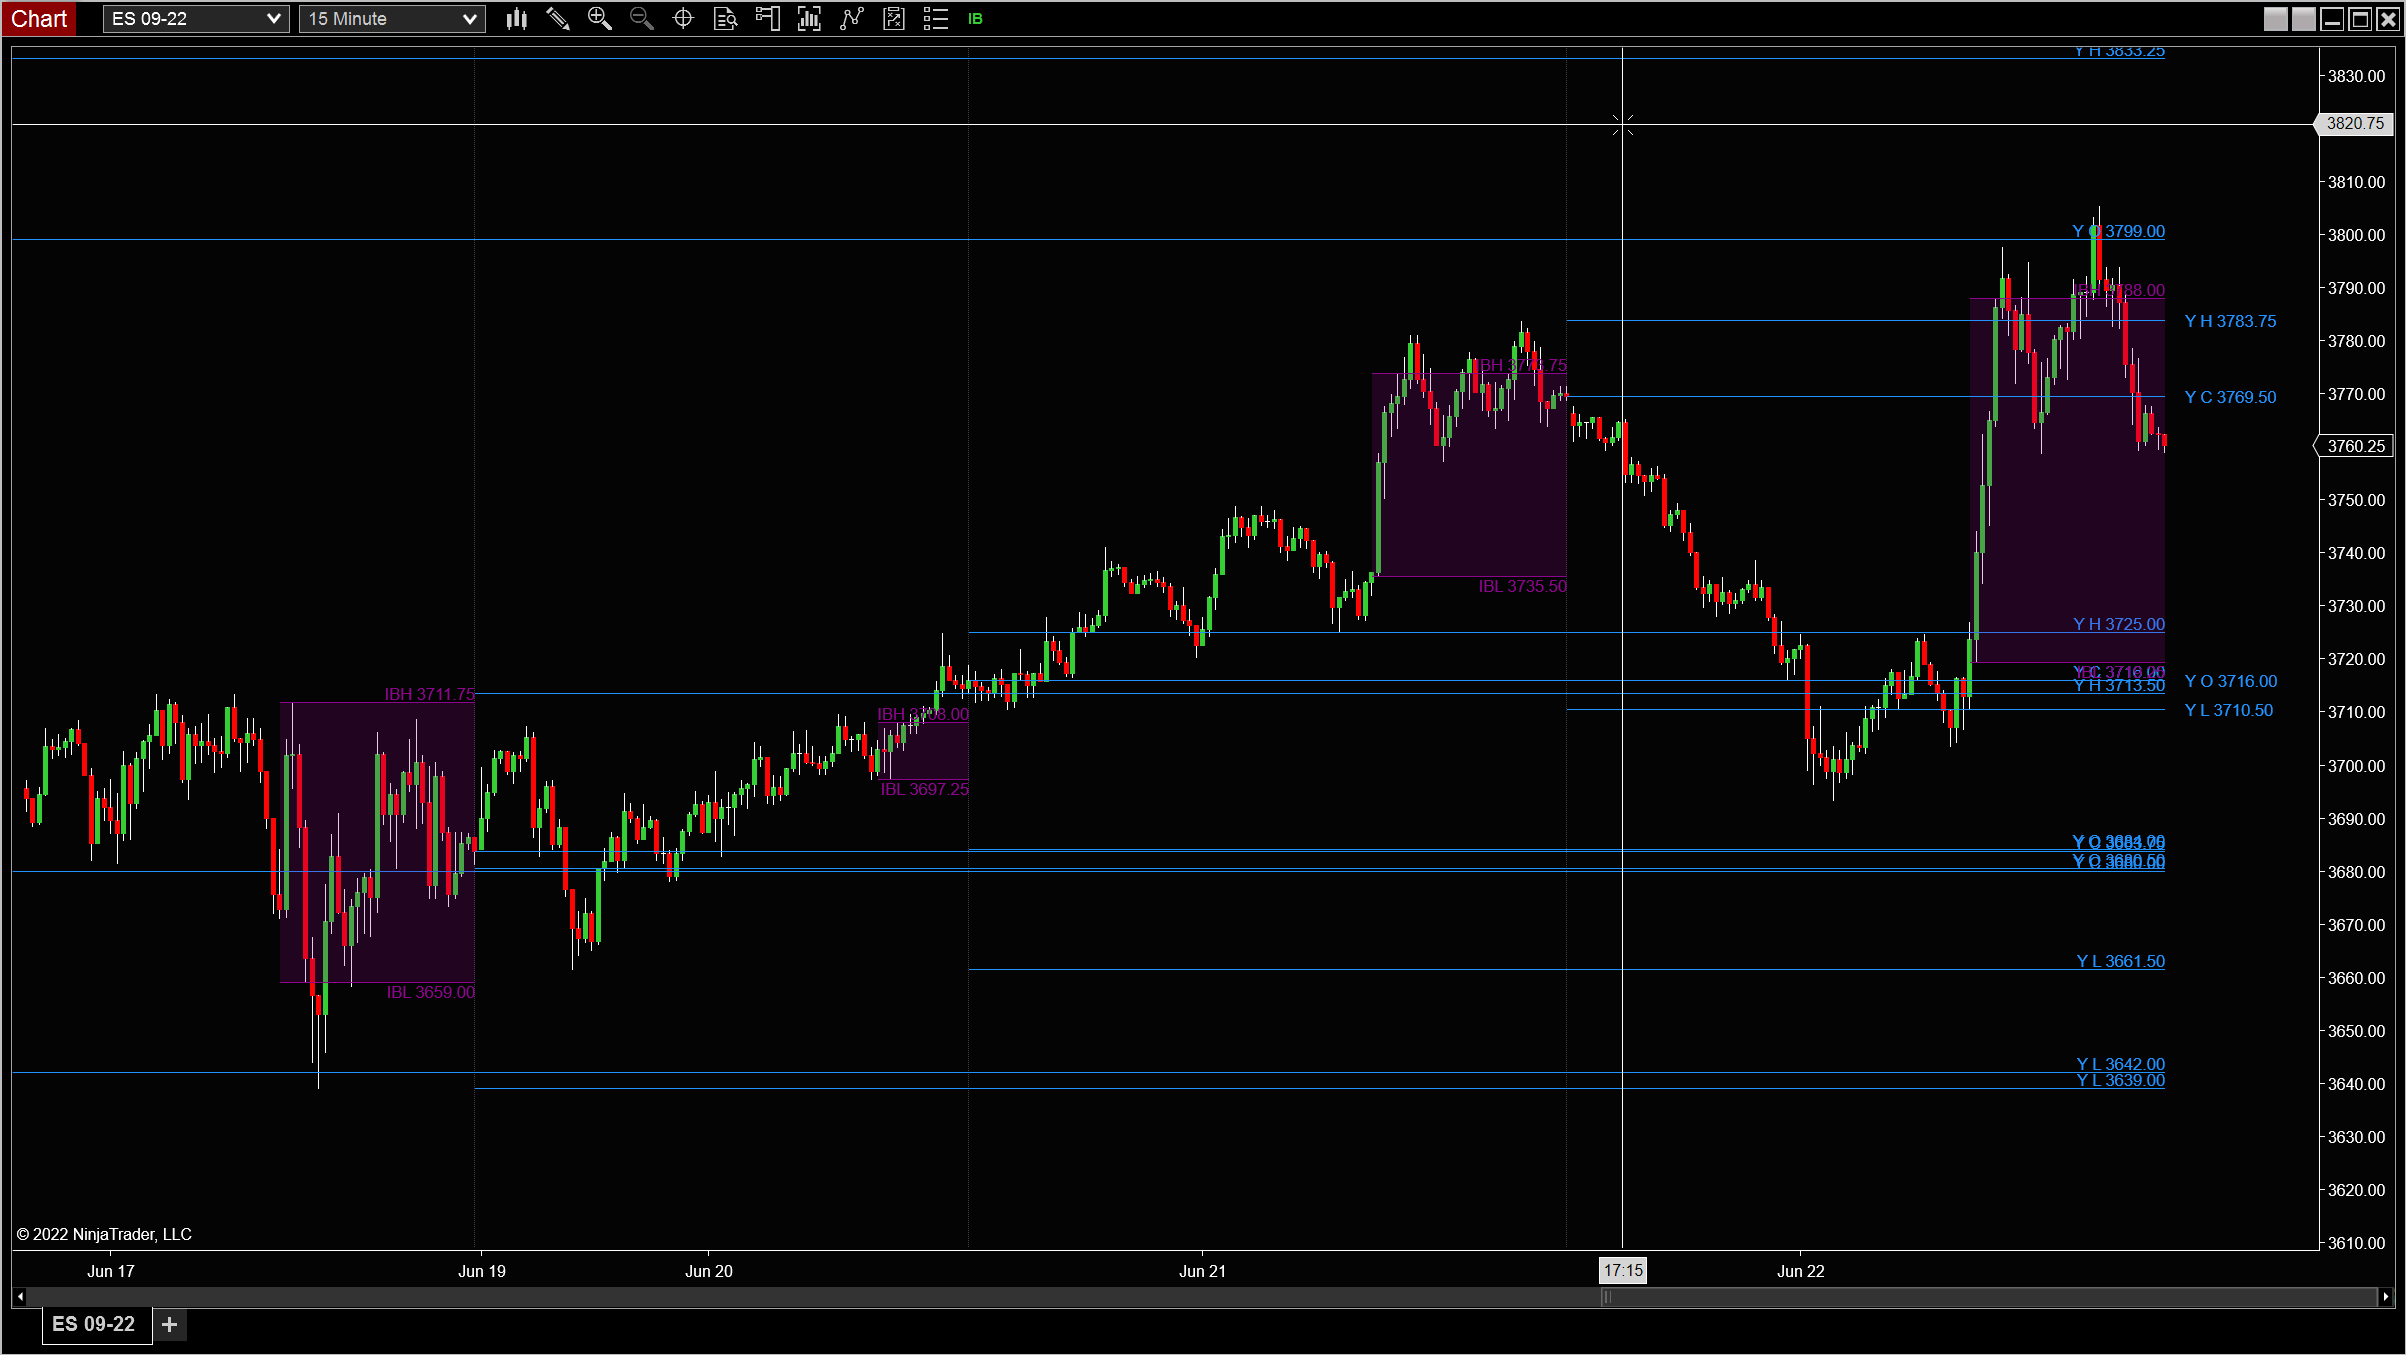
Task: Expand the 15 Minute interval dropdown
Action: point(469,19)
